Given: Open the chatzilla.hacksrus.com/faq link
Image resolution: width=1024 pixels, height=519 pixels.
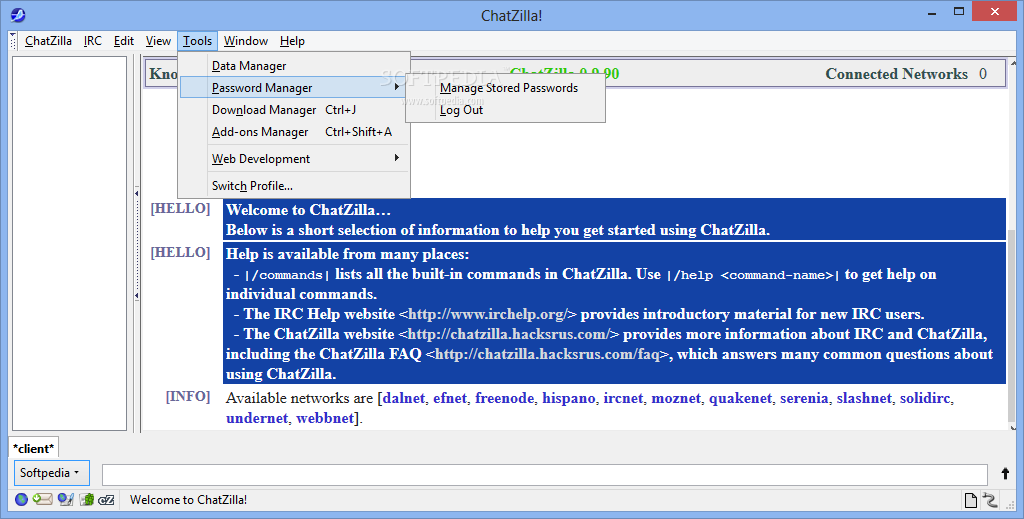Looking at the screenshot, I should [x=547, y=354].
